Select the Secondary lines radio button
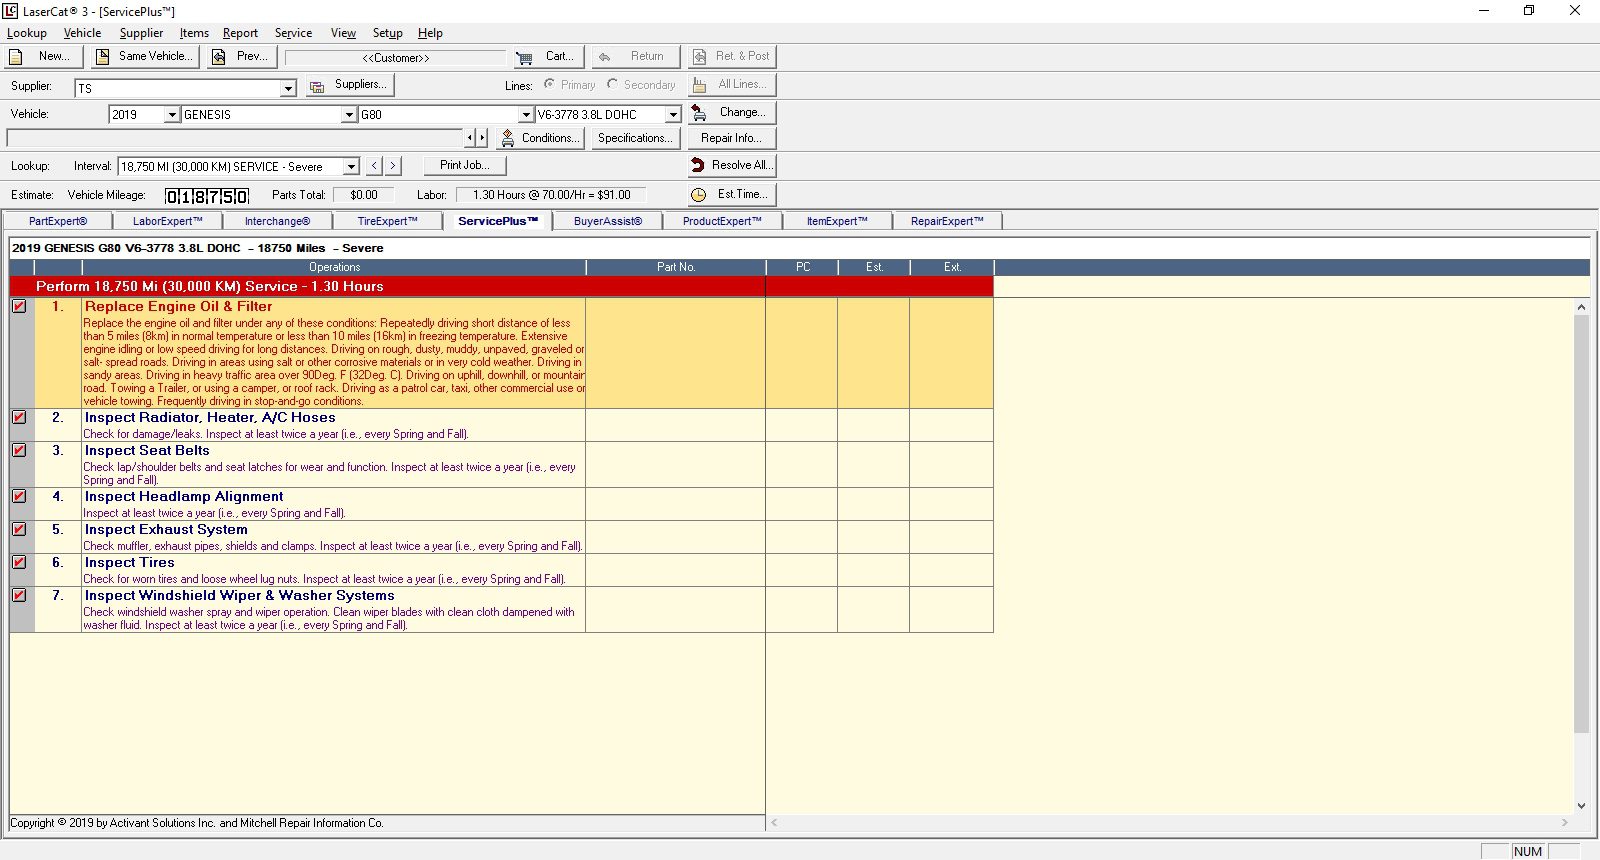The image size is (1600, 860). [612, 84]
